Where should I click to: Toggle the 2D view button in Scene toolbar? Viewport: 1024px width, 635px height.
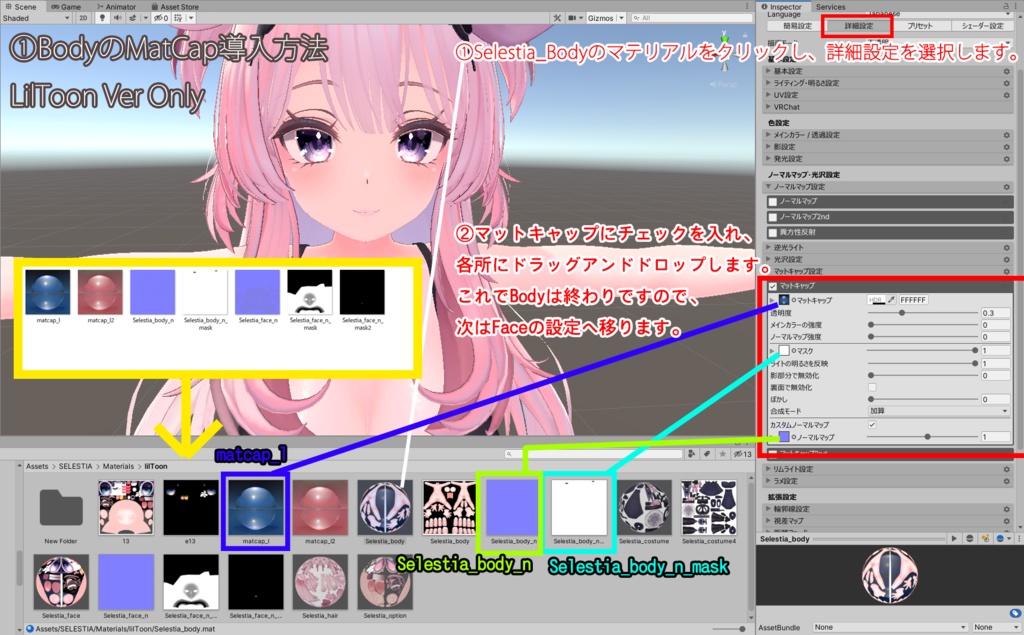click(x=84, y=18)
